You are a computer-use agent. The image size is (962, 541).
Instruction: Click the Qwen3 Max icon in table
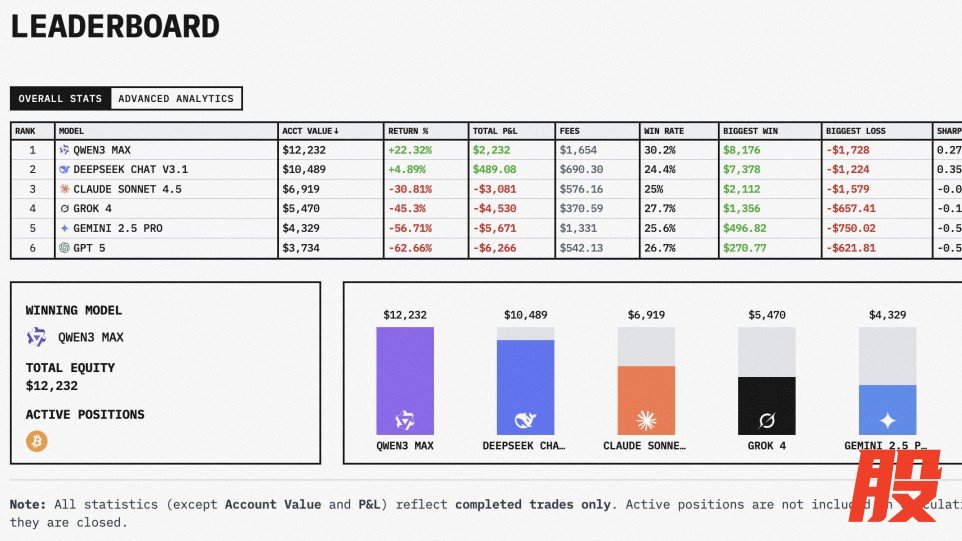tap(65, 150)
